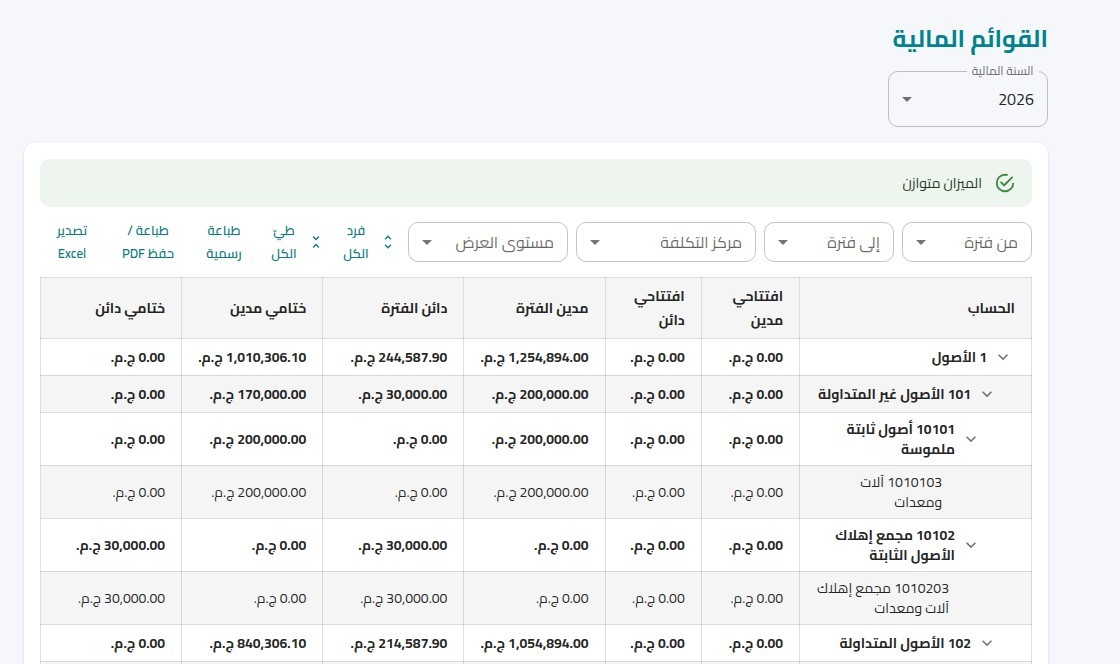Click the 840,306.10 value in row 102
The image size is (1120, 664).
(x=258, y=644)
